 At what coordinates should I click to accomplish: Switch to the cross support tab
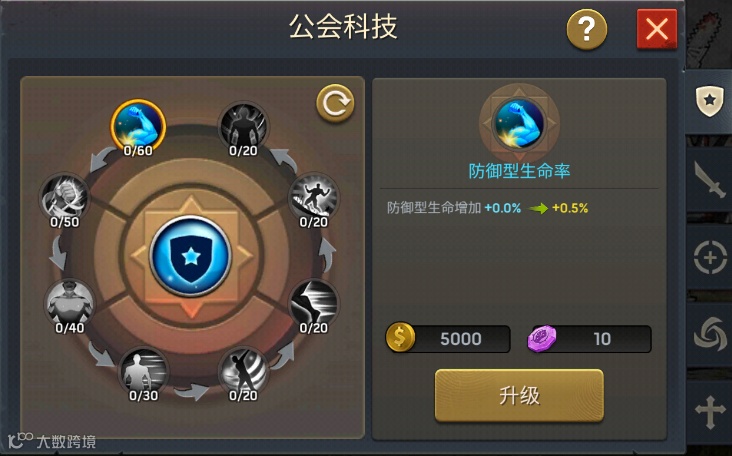click(709, 412)
